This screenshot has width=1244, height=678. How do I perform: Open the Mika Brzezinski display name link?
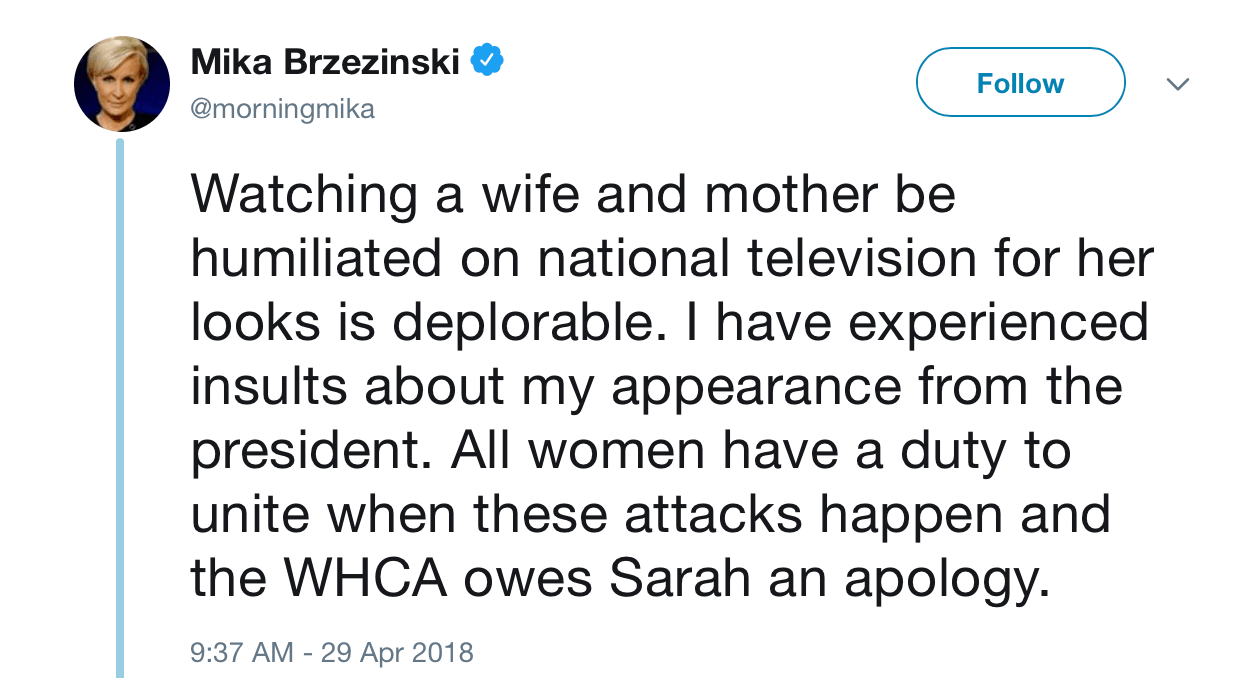point(325,63)
